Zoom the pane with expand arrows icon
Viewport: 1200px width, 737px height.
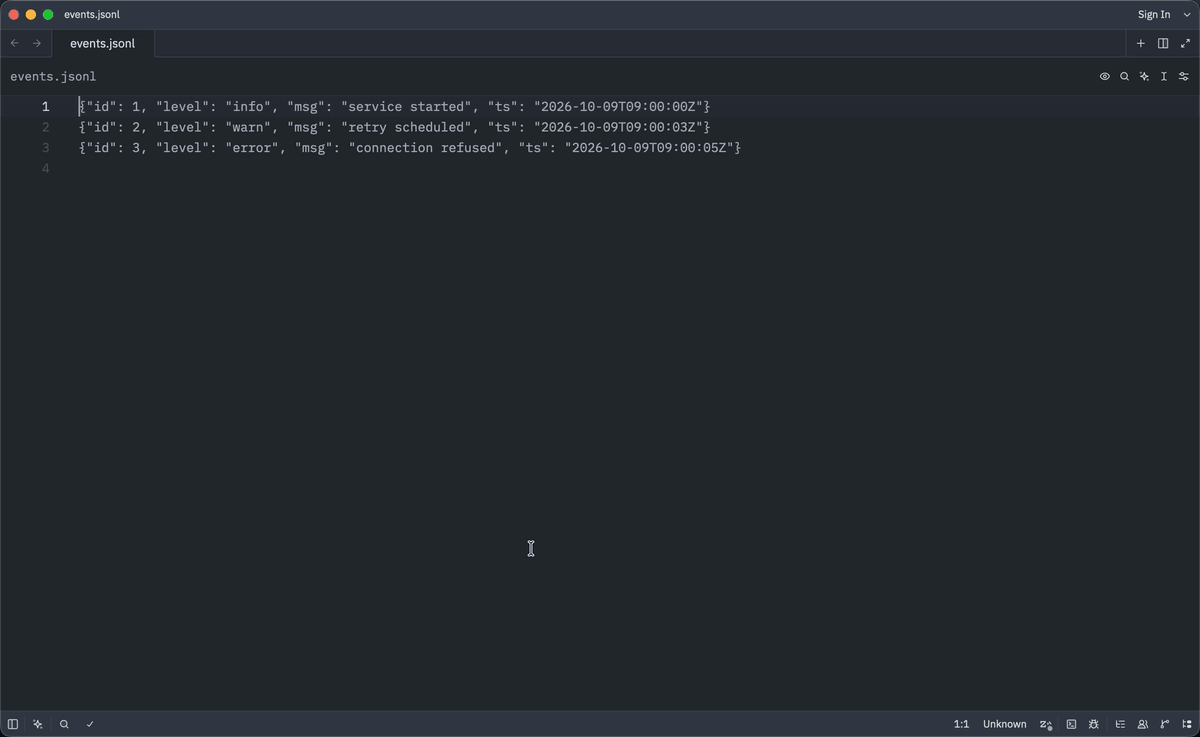(x=1185, y=43)
